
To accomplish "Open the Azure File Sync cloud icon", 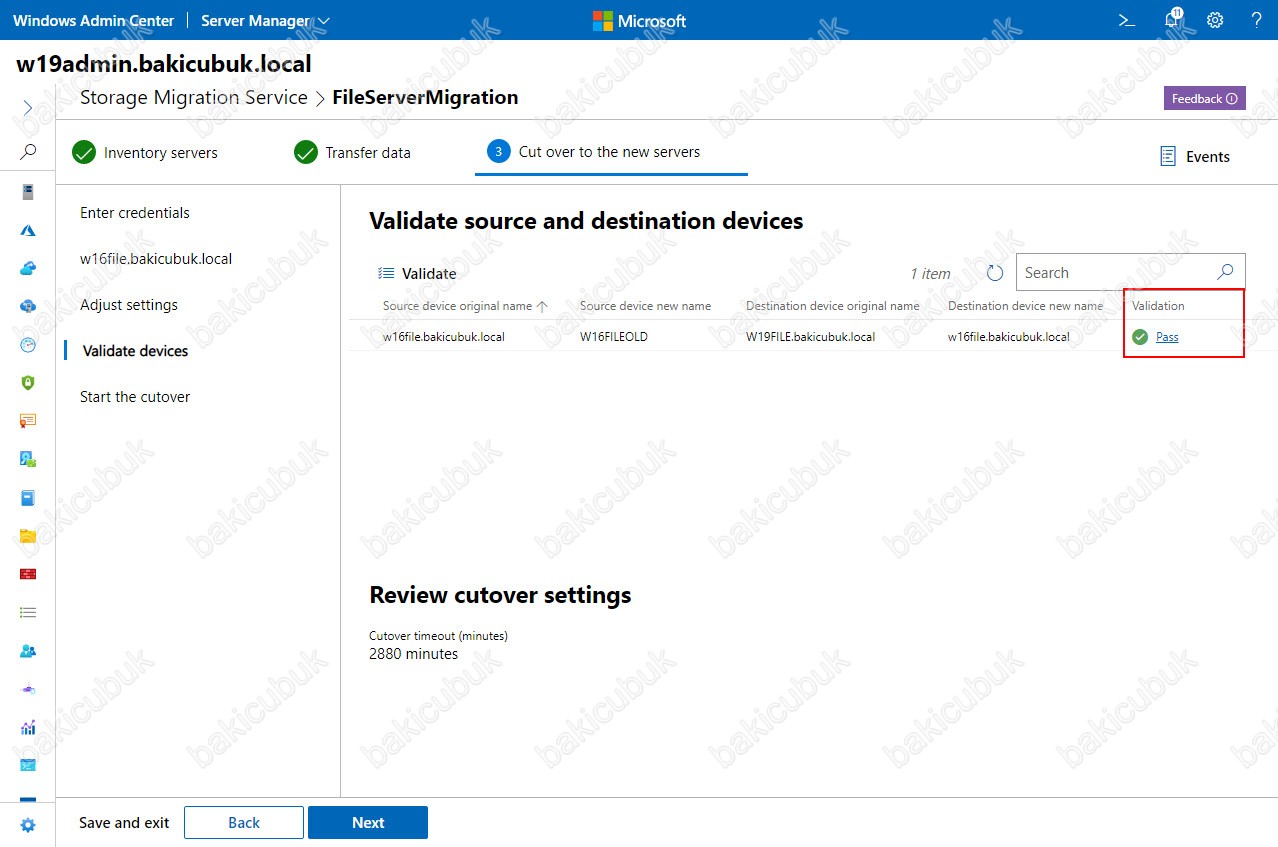I will pyautogui.click(x=28, y=306).
